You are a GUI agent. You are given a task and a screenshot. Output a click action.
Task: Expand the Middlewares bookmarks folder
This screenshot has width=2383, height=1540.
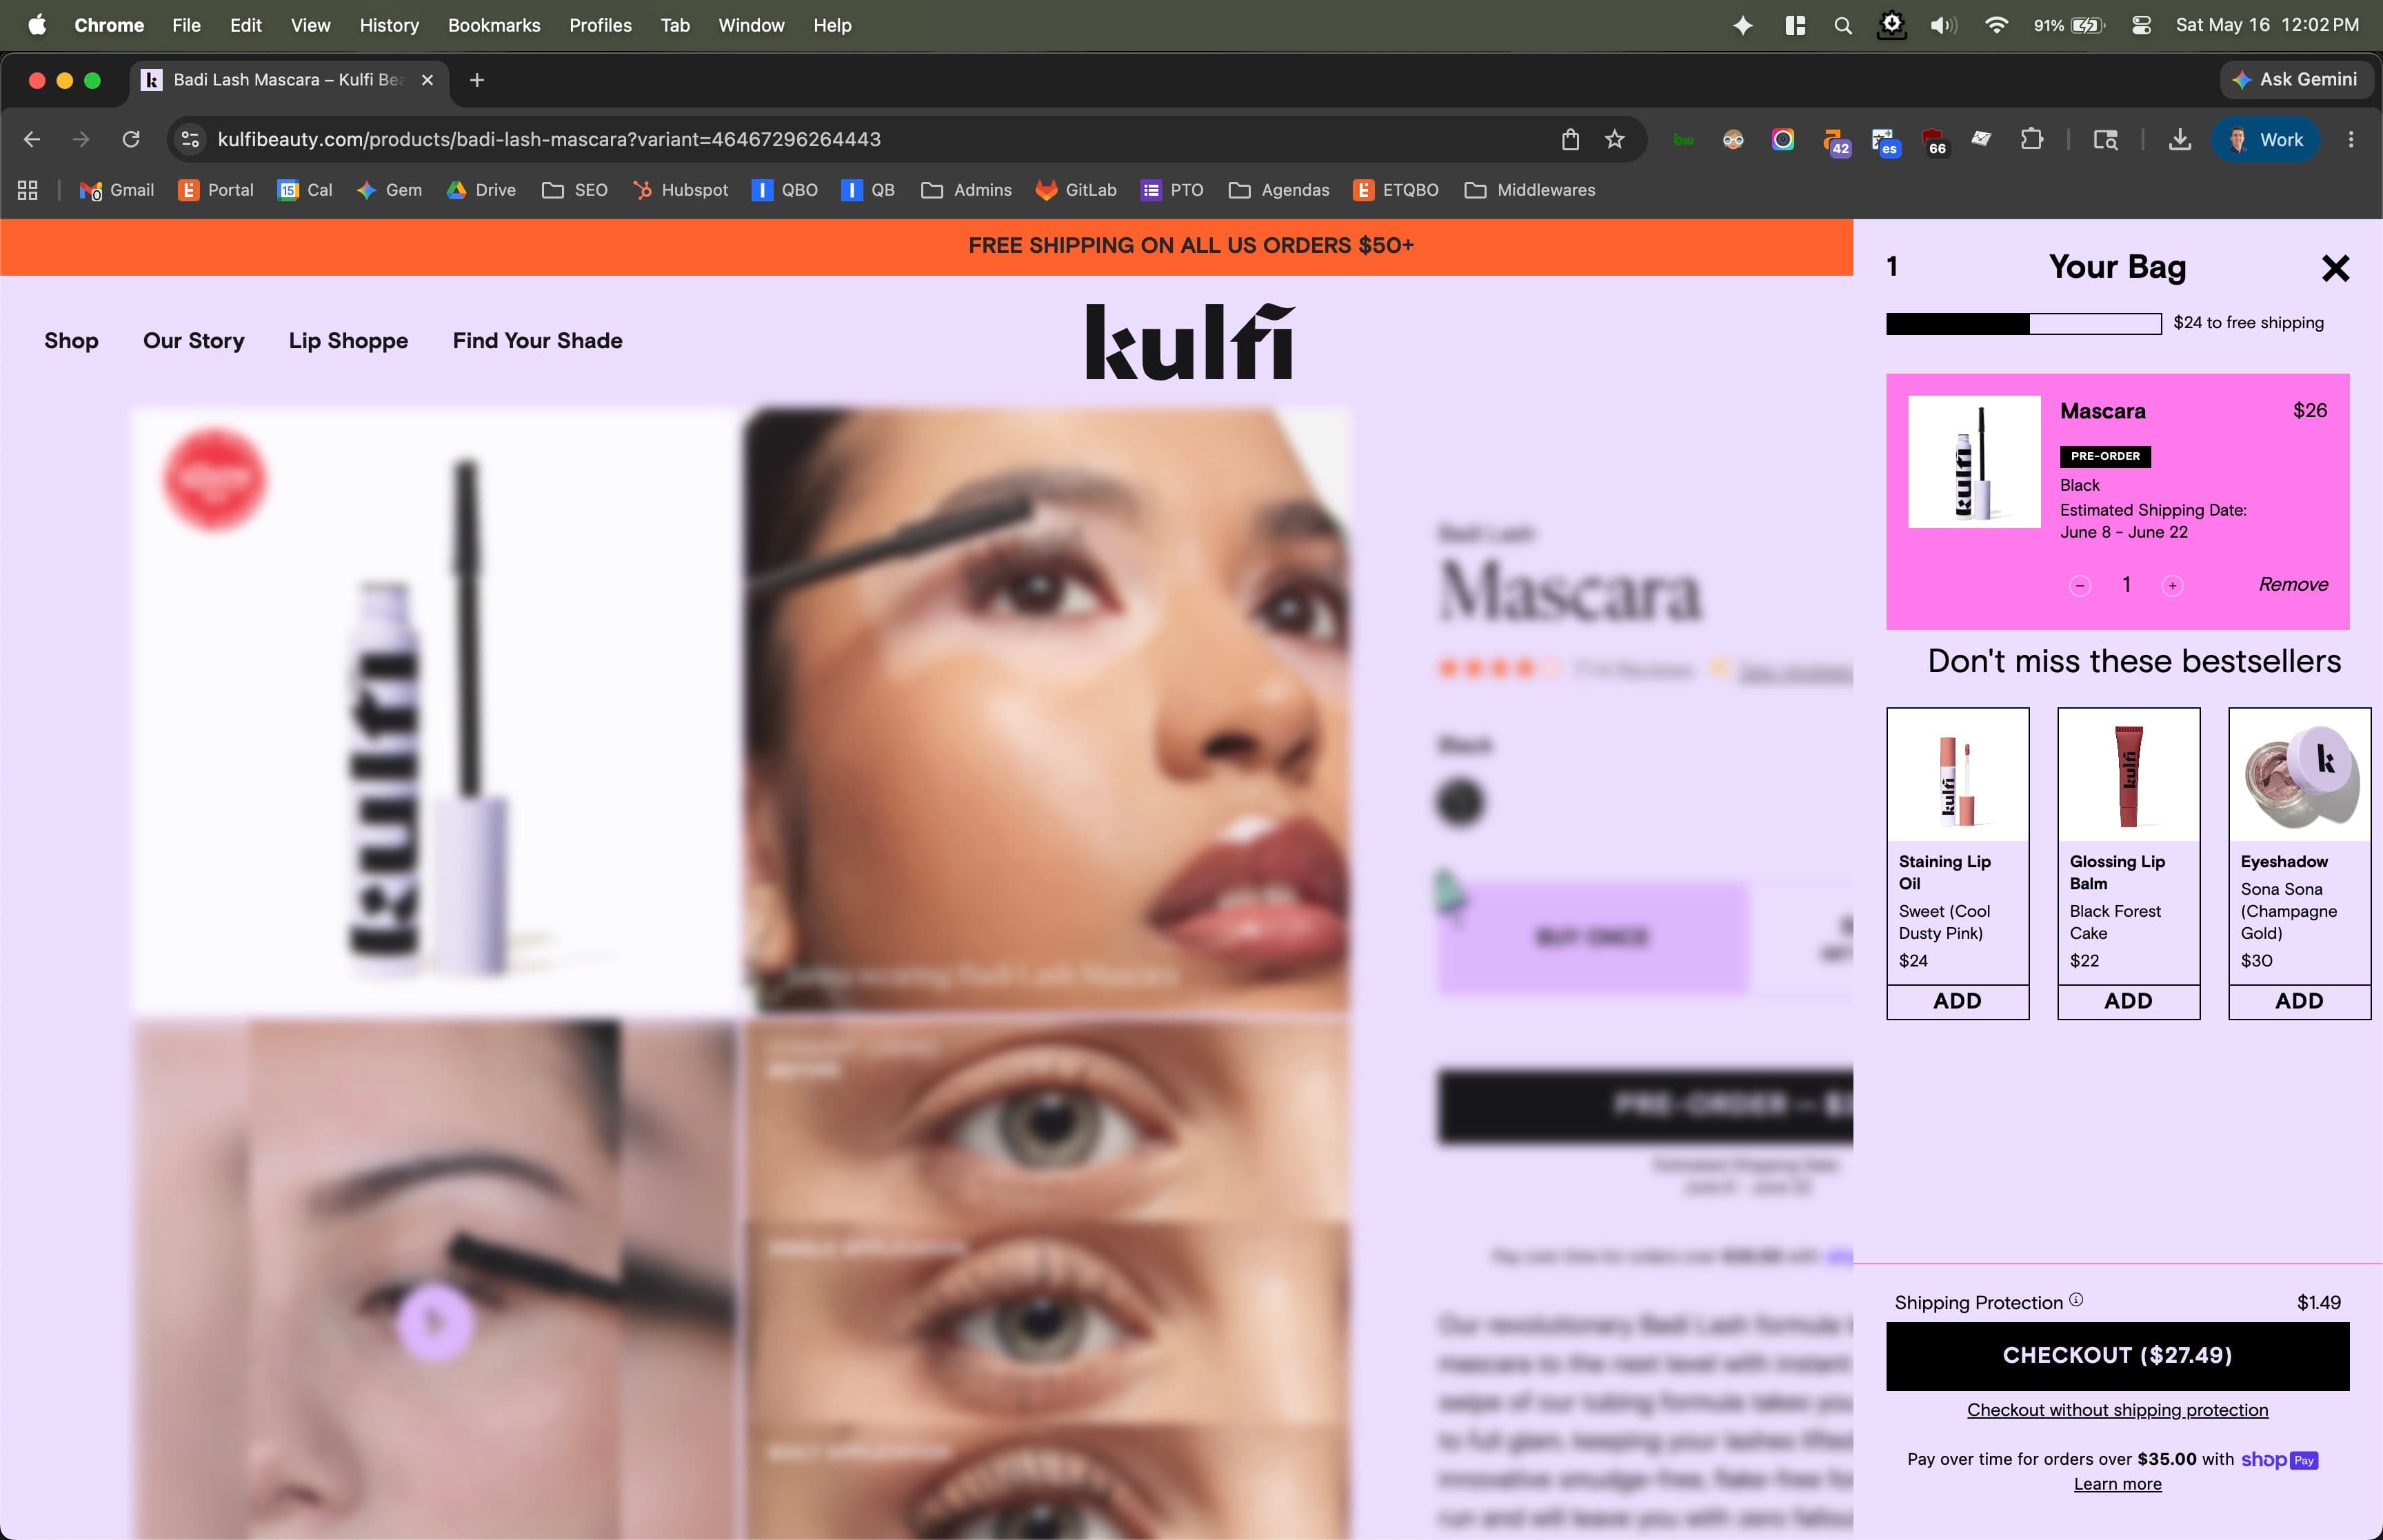click(1530, 190)
